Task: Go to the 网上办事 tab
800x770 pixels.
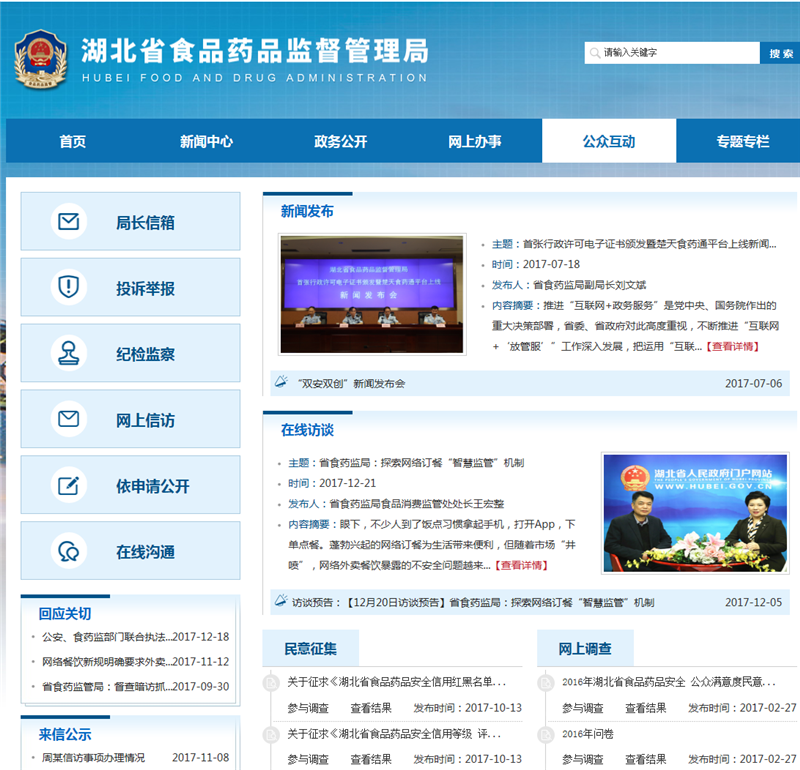Action: [474, 142]
